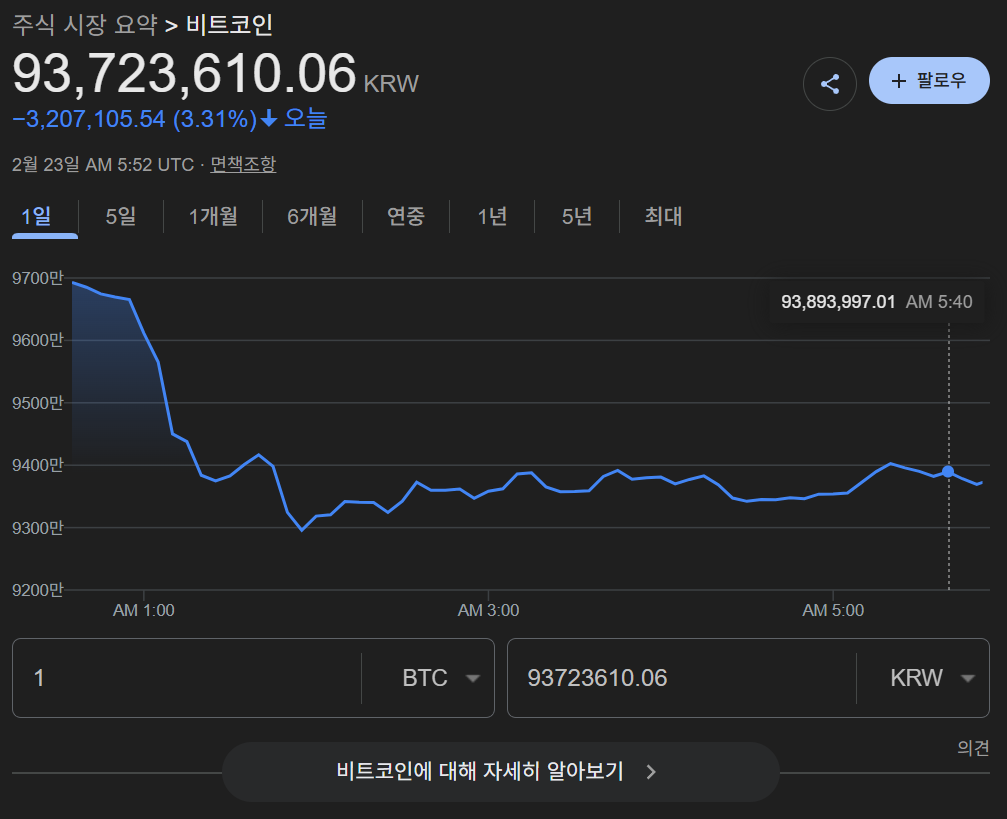The image size is (1007, 819).
Task: Click the blue chart marker at AM 5:40
Action: pos(949,471)
